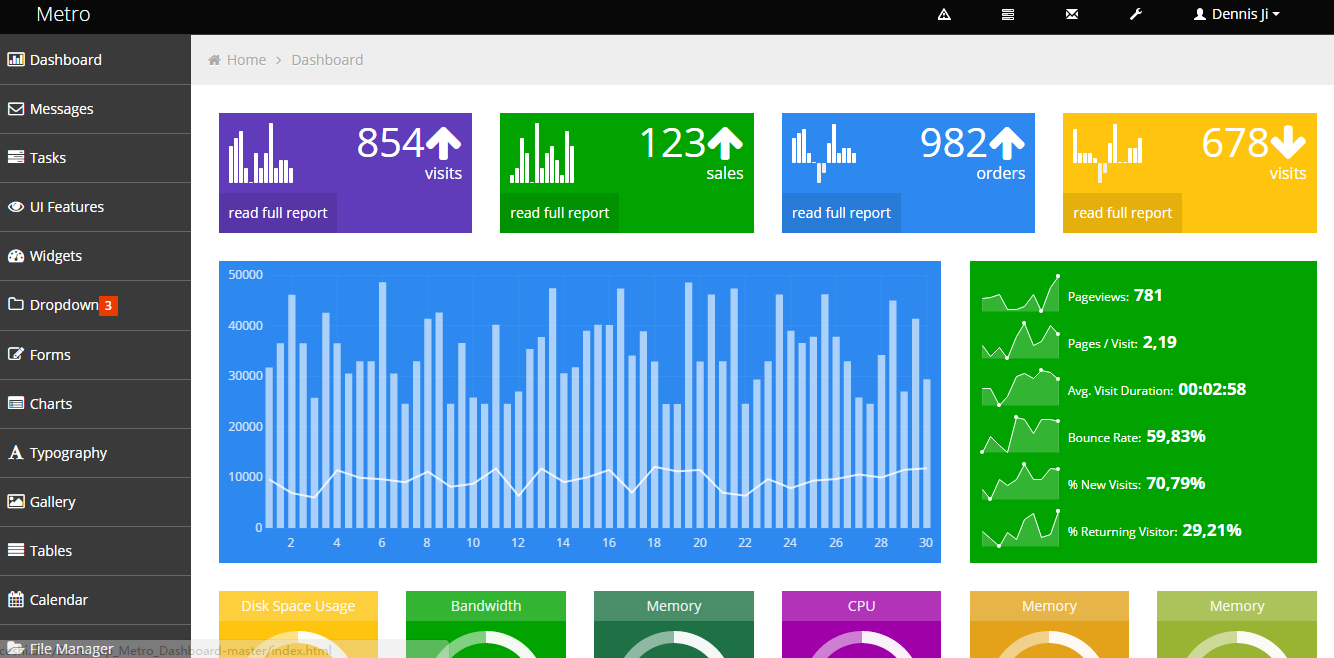Screen dimensions: 1334x658
Task: Click the warning triangle icon in top bar
Action: [944, 14]
